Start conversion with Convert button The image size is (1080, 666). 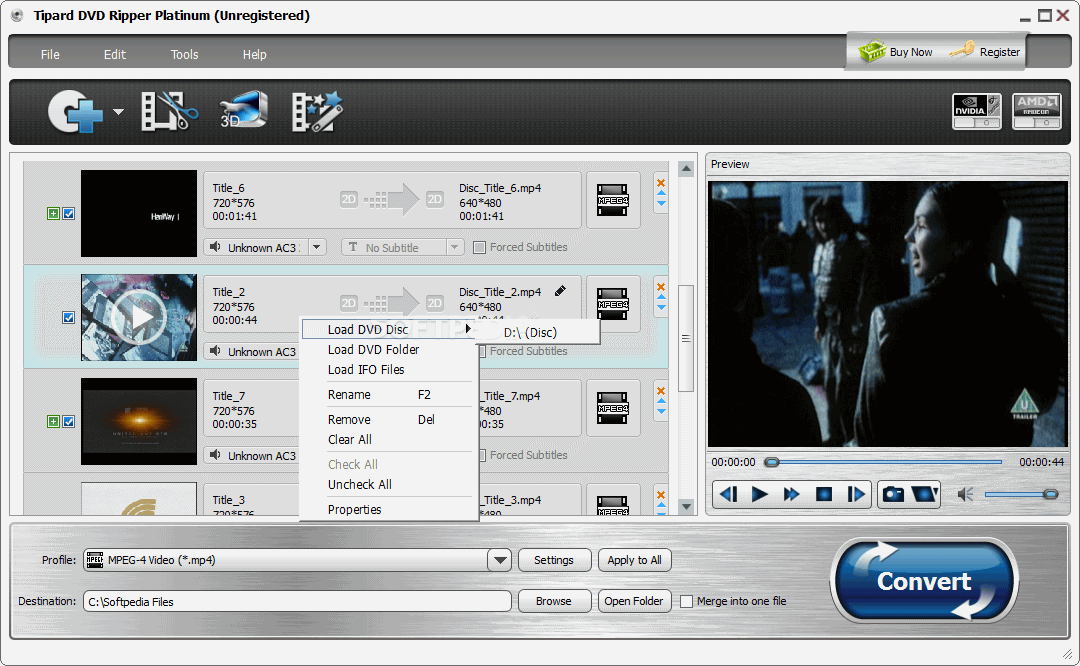coord(924,581)
